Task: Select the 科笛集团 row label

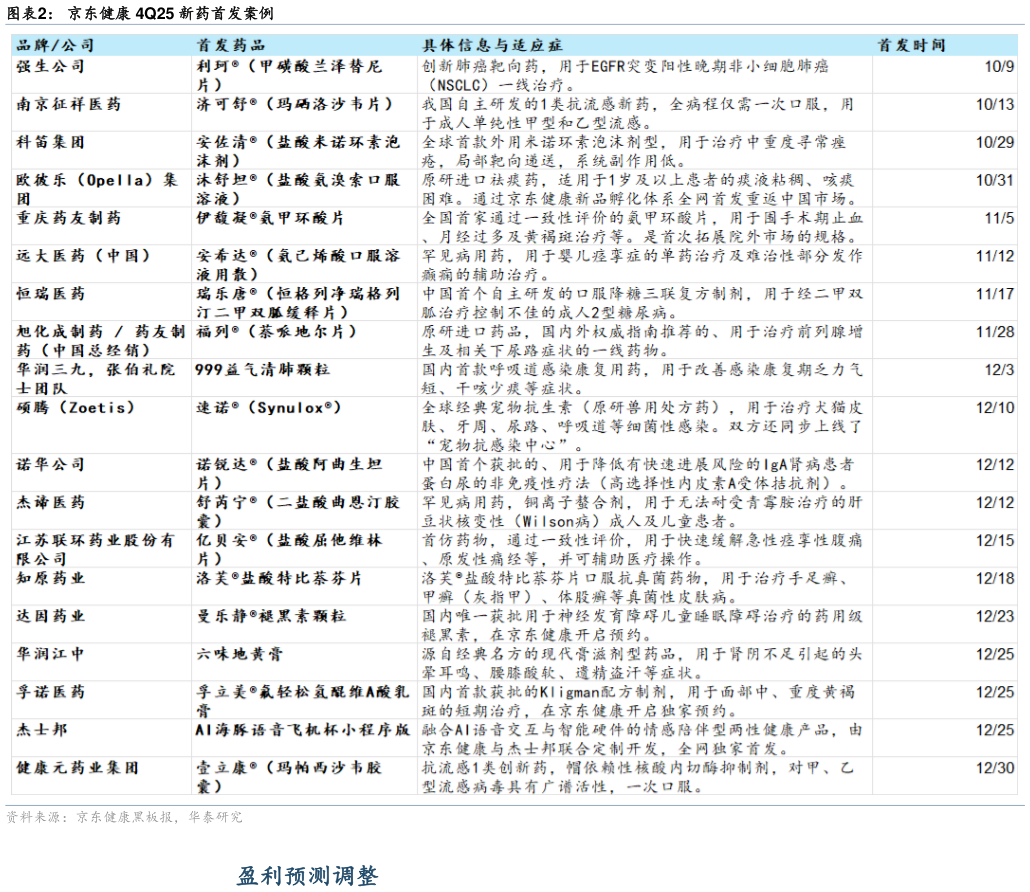Action: [51, 142]
